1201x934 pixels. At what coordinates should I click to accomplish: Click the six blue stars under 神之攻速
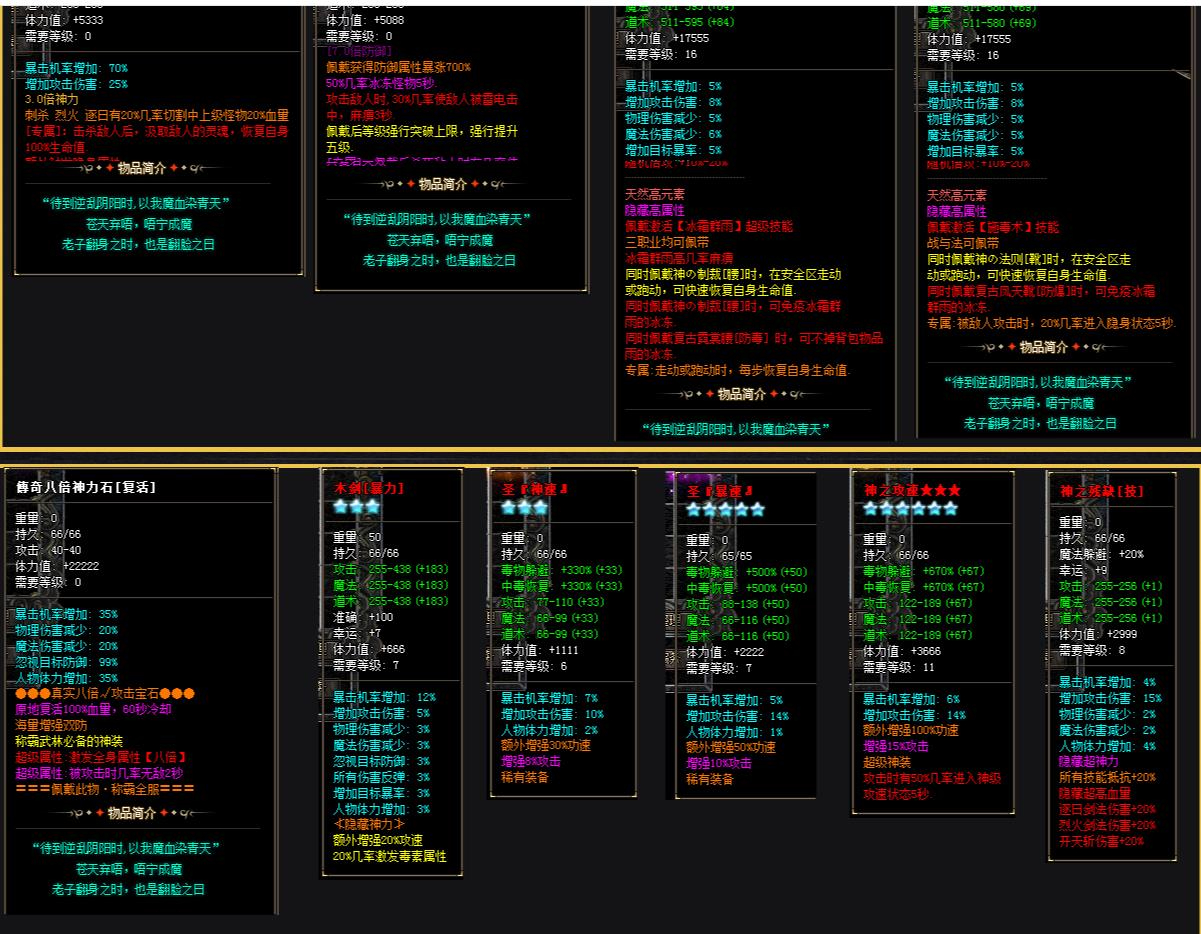(x=910, y=508)
